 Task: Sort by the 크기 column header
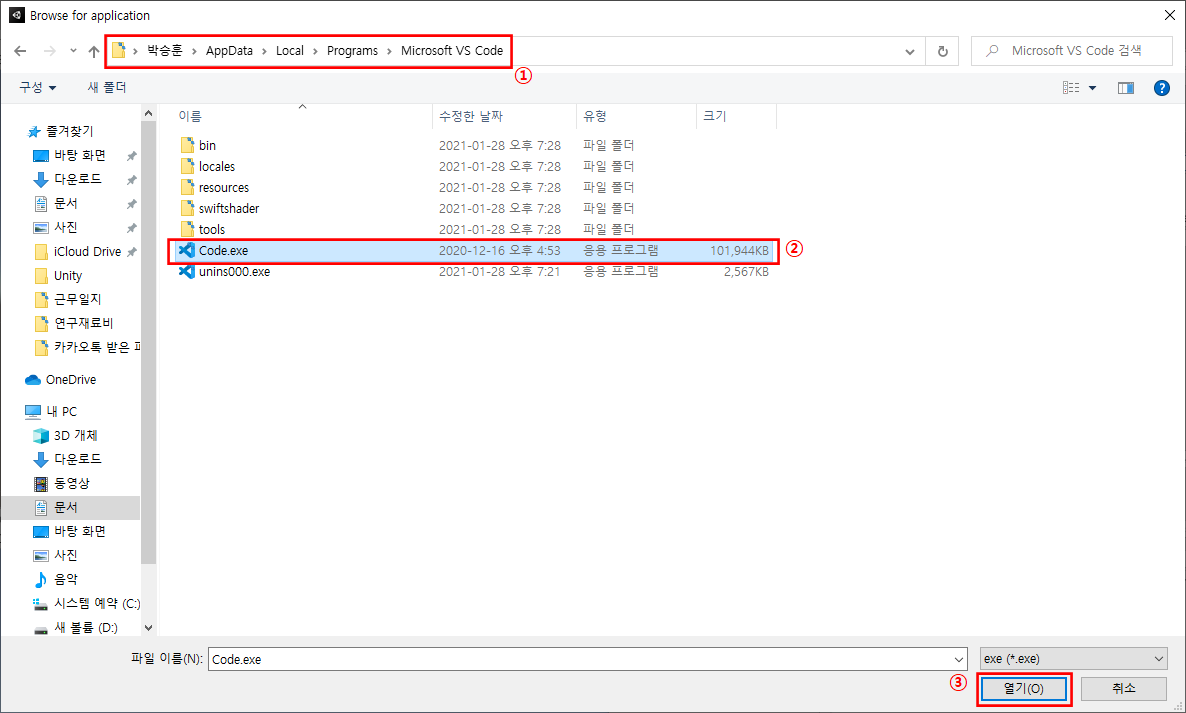(714, 116)
